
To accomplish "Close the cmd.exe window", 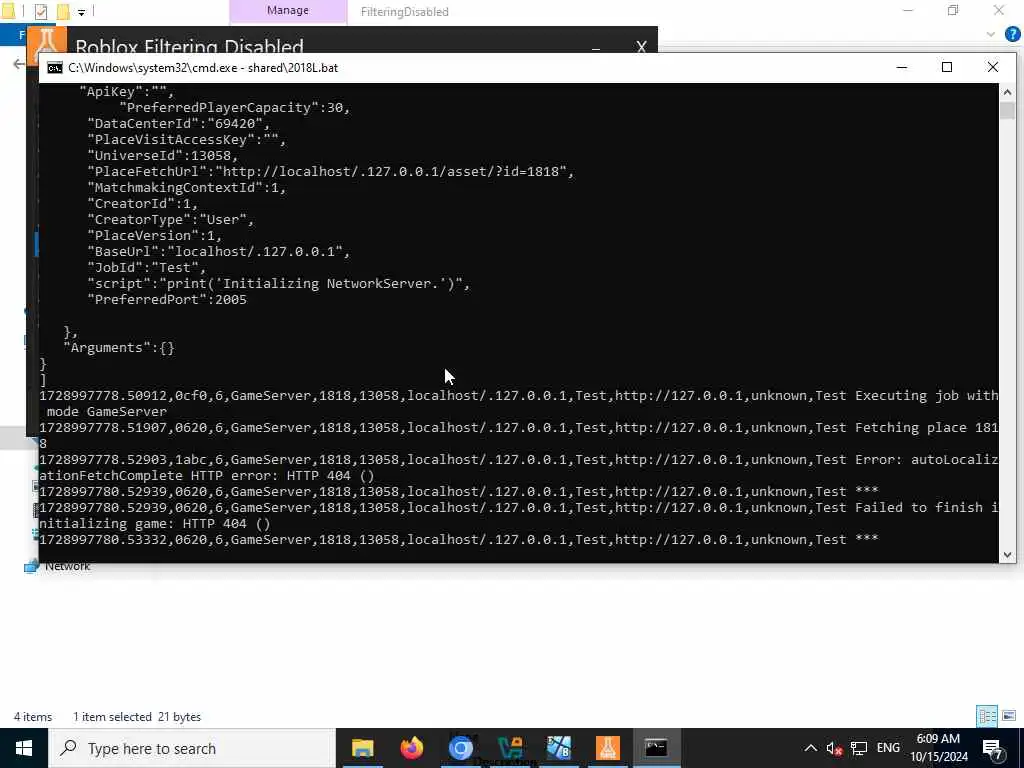I will pyautogui.click(x=993, y=67).
